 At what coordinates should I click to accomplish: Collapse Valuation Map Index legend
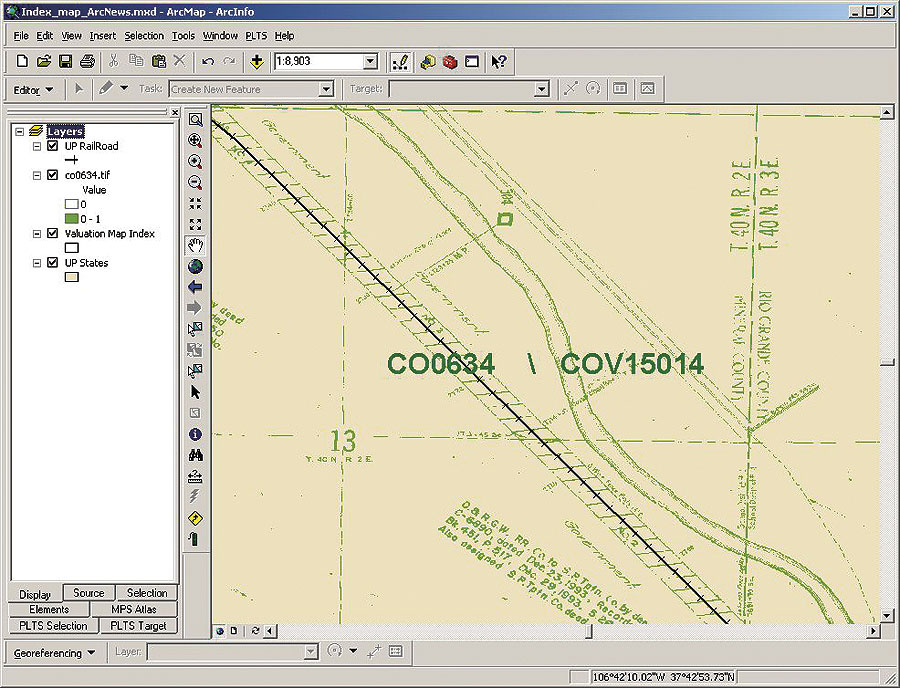pos(37,234)
